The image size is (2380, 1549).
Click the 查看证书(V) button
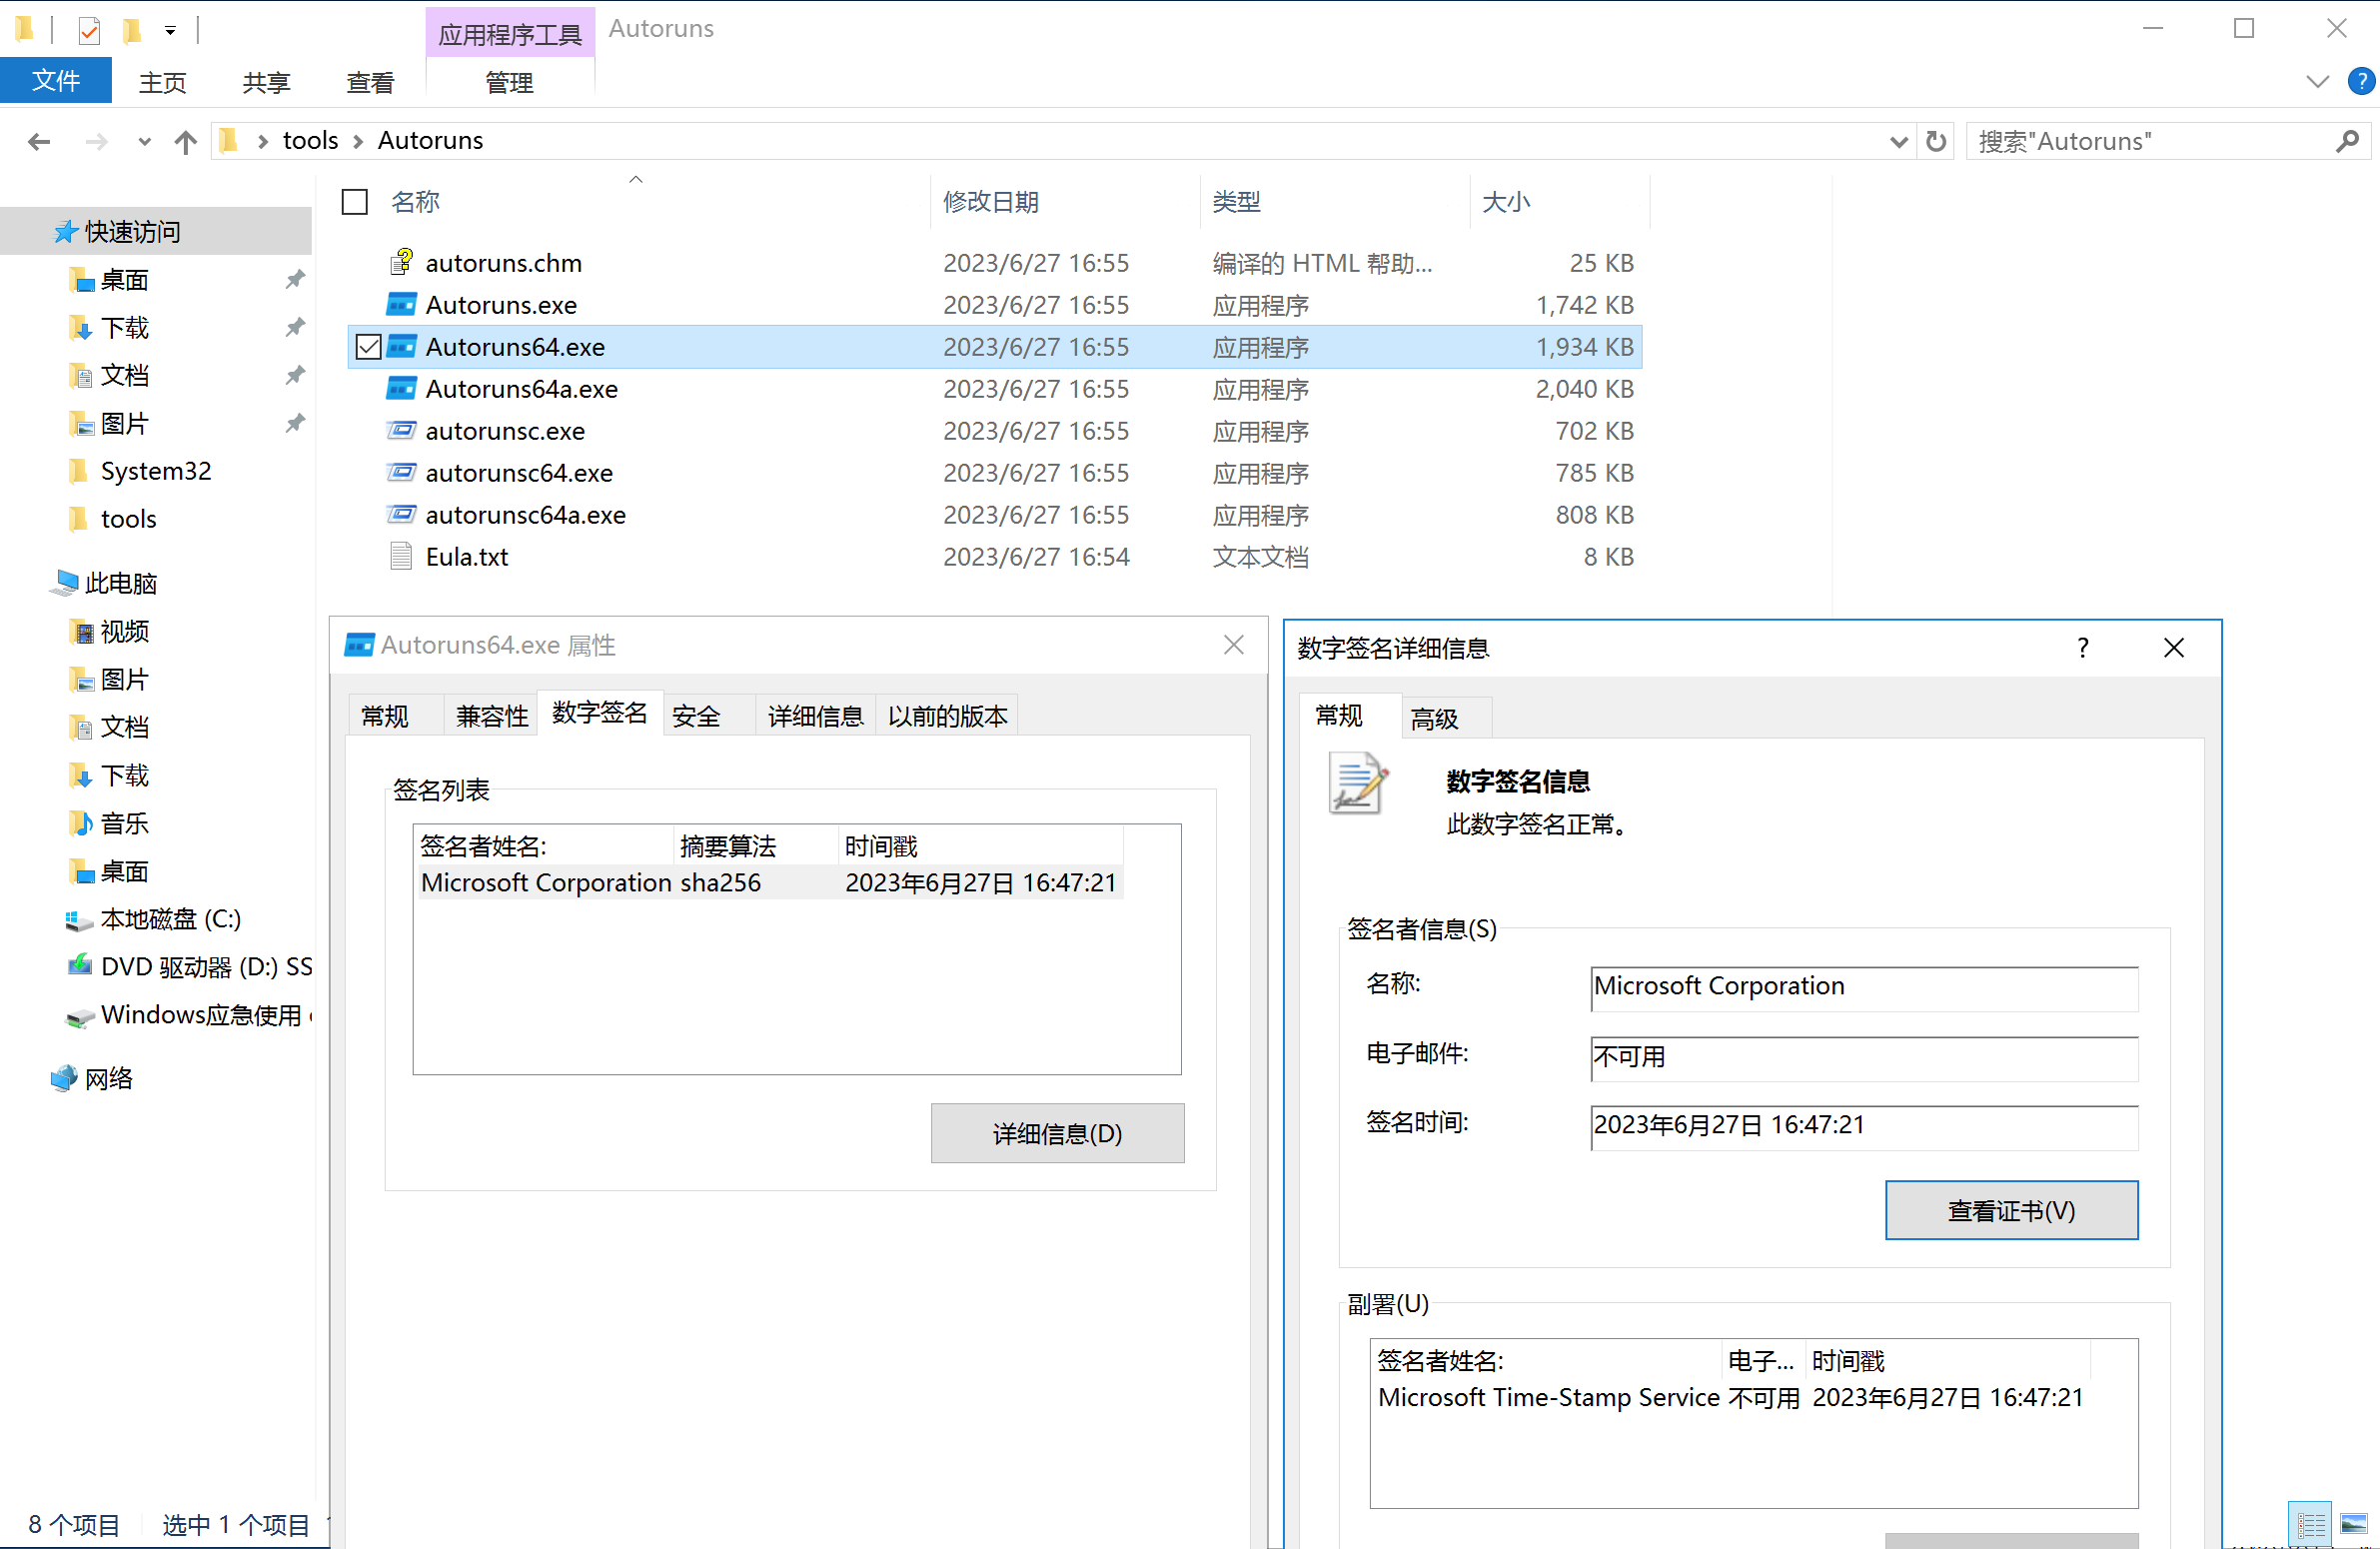2011,1210
